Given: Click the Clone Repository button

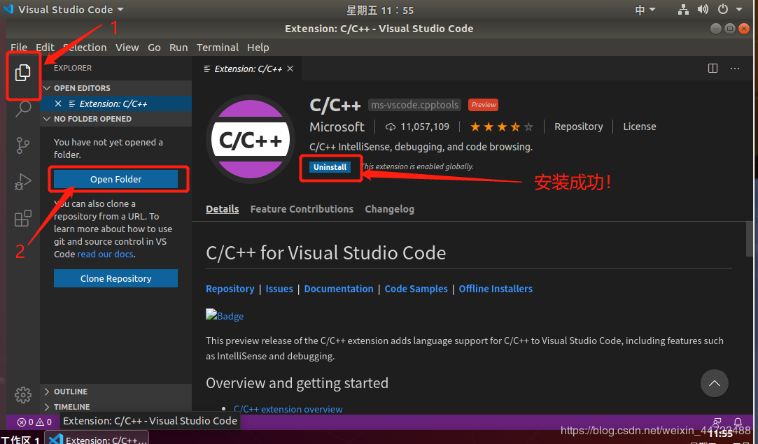Looking at the screenshot, I should [116, 279].
